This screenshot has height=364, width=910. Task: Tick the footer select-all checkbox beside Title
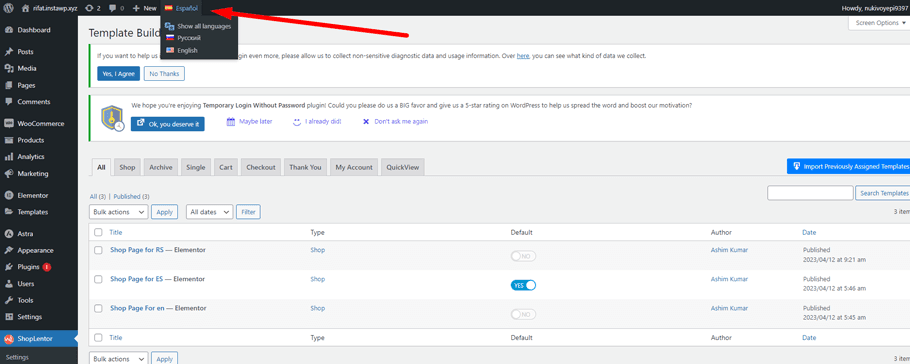pos(98,337)
